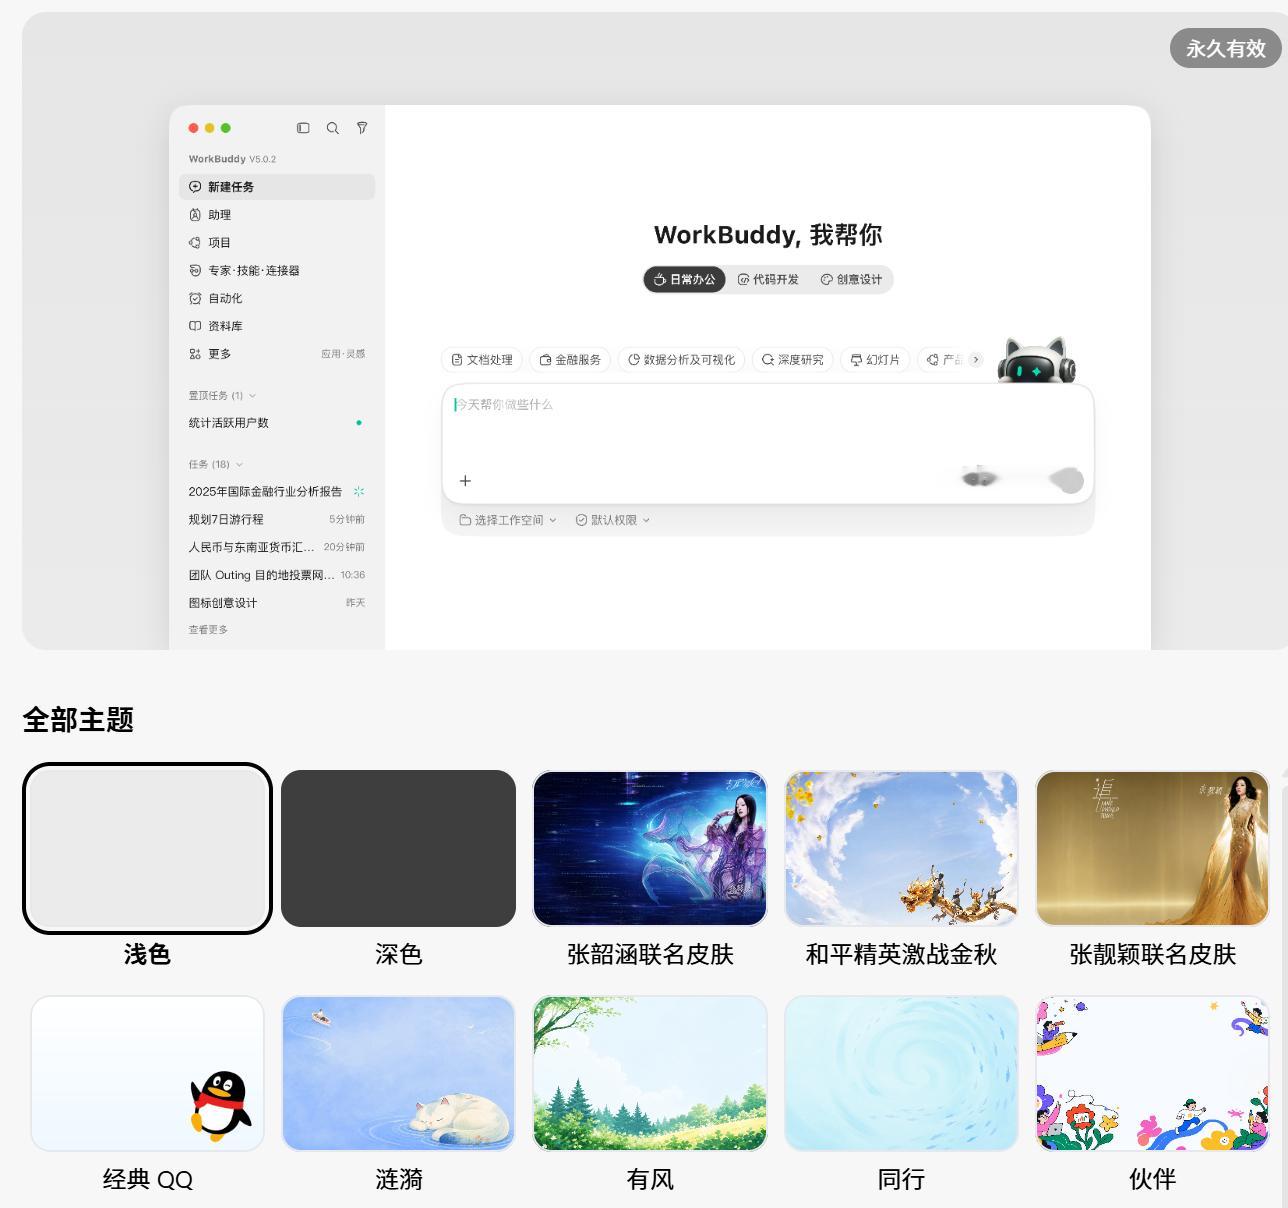This screenshot has width=1288, height=1208.
Task: Collapse the 置顶任务 (1) section
Action: tap(222, 396)
